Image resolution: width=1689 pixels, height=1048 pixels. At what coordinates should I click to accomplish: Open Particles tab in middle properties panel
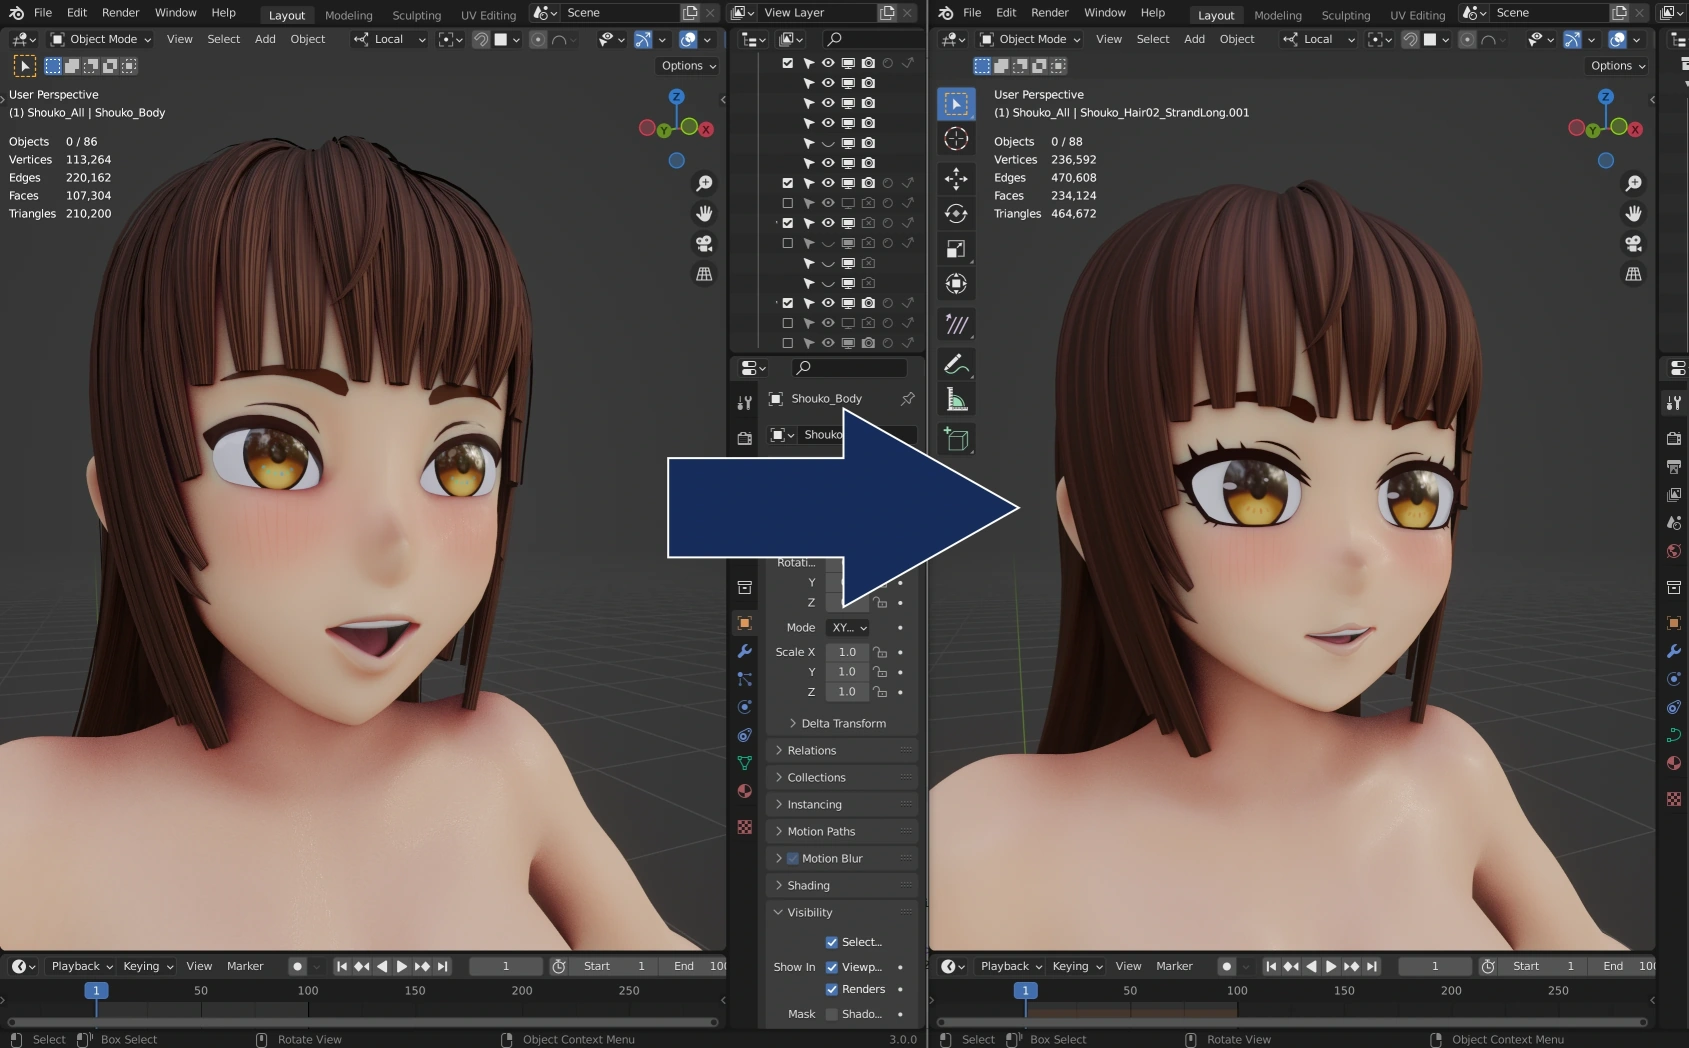(x=744, y=679)
